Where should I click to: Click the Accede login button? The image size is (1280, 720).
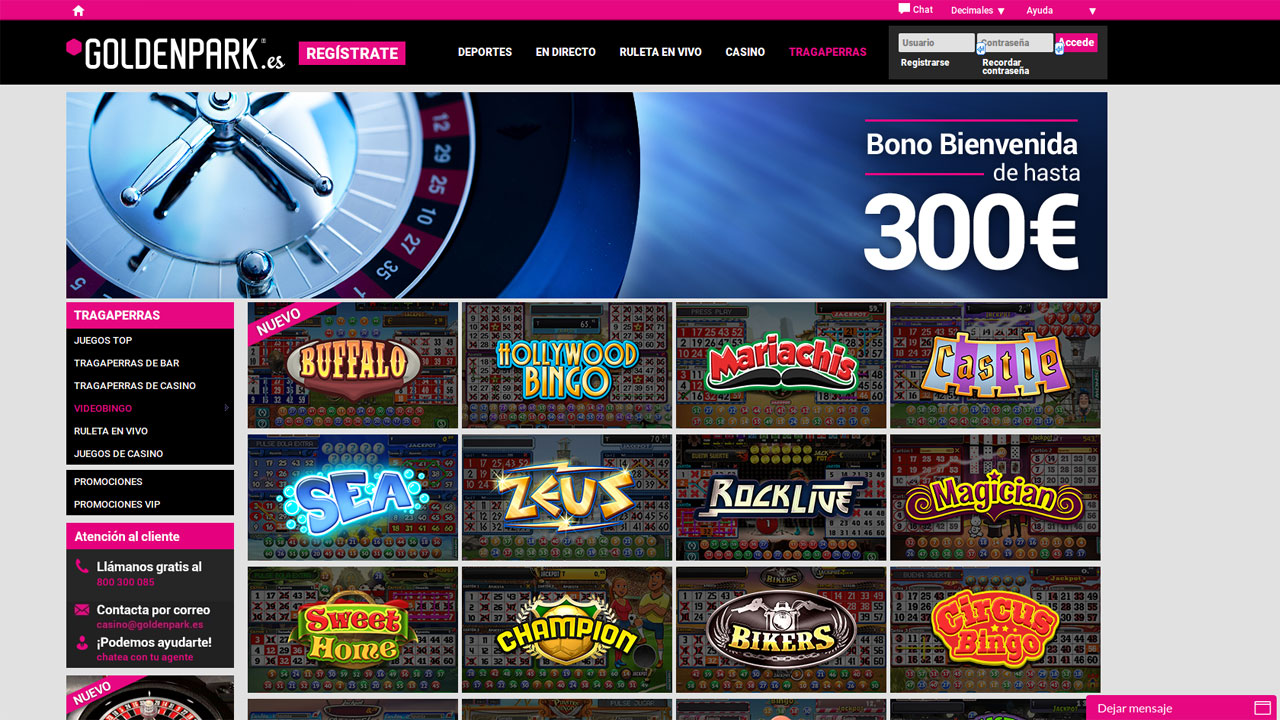pos(1077,42)
